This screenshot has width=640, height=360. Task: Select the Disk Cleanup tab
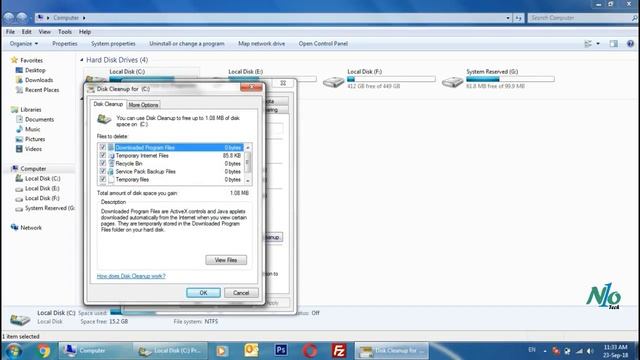(x=108, y=104)
